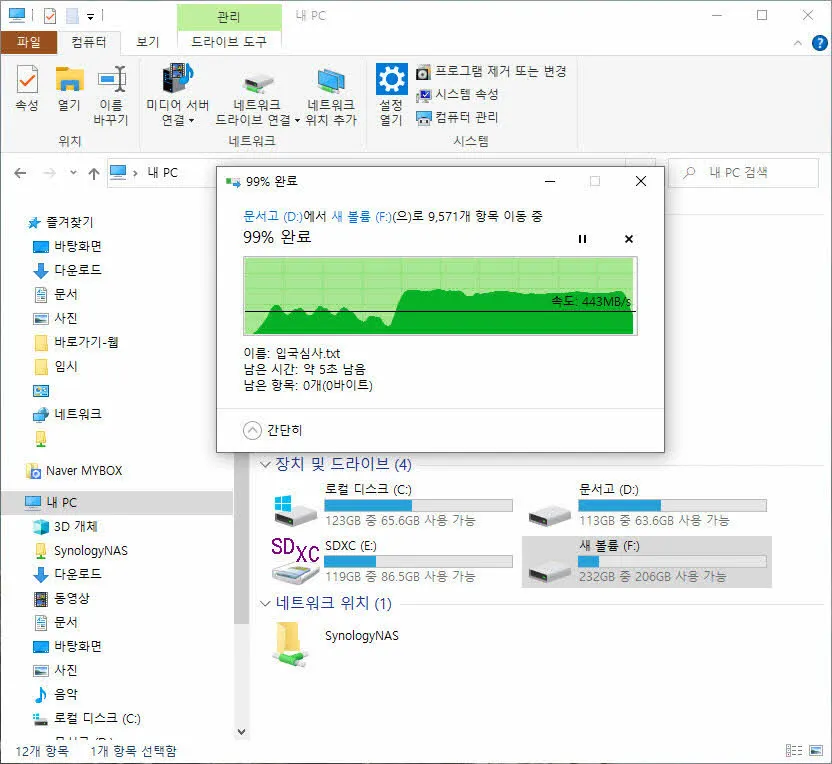832x764 pixels.
Task: Collapse the 네트워크 위치 group
Action: click(x=265, y=603)
